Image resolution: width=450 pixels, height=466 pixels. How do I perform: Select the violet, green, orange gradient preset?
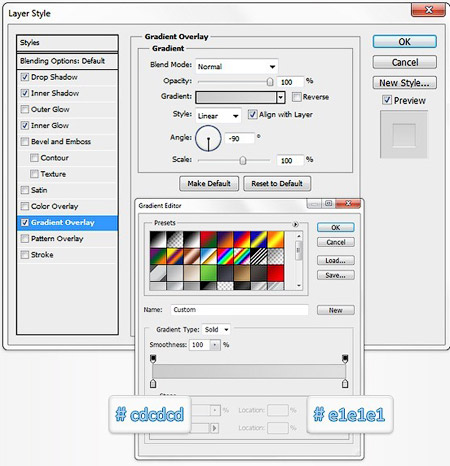(158, 256)
